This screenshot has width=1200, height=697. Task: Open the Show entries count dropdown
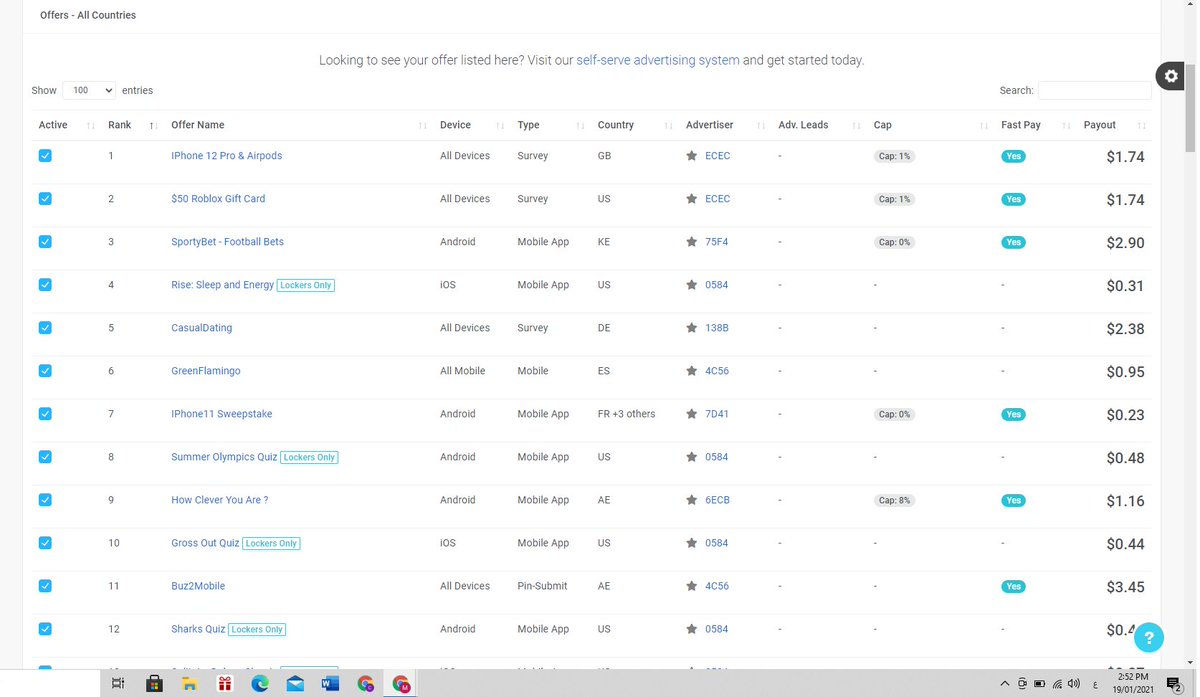(x=89, y=90)
